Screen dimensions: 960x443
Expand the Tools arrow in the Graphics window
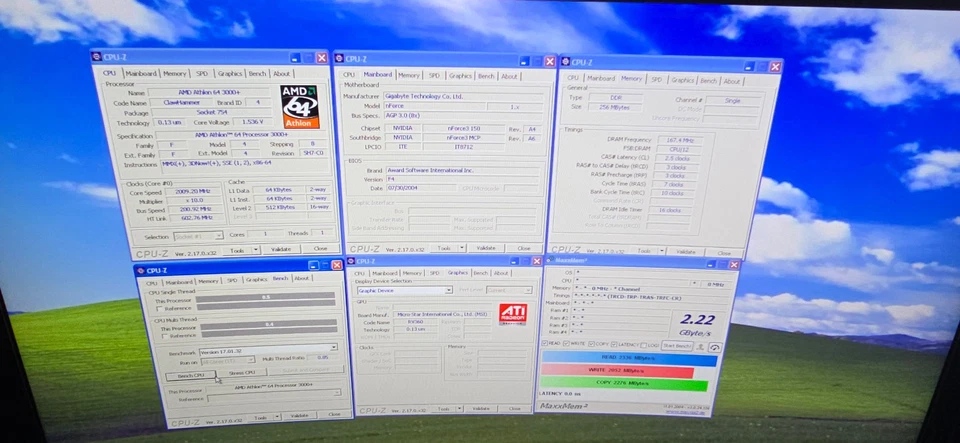pos(460,408)
